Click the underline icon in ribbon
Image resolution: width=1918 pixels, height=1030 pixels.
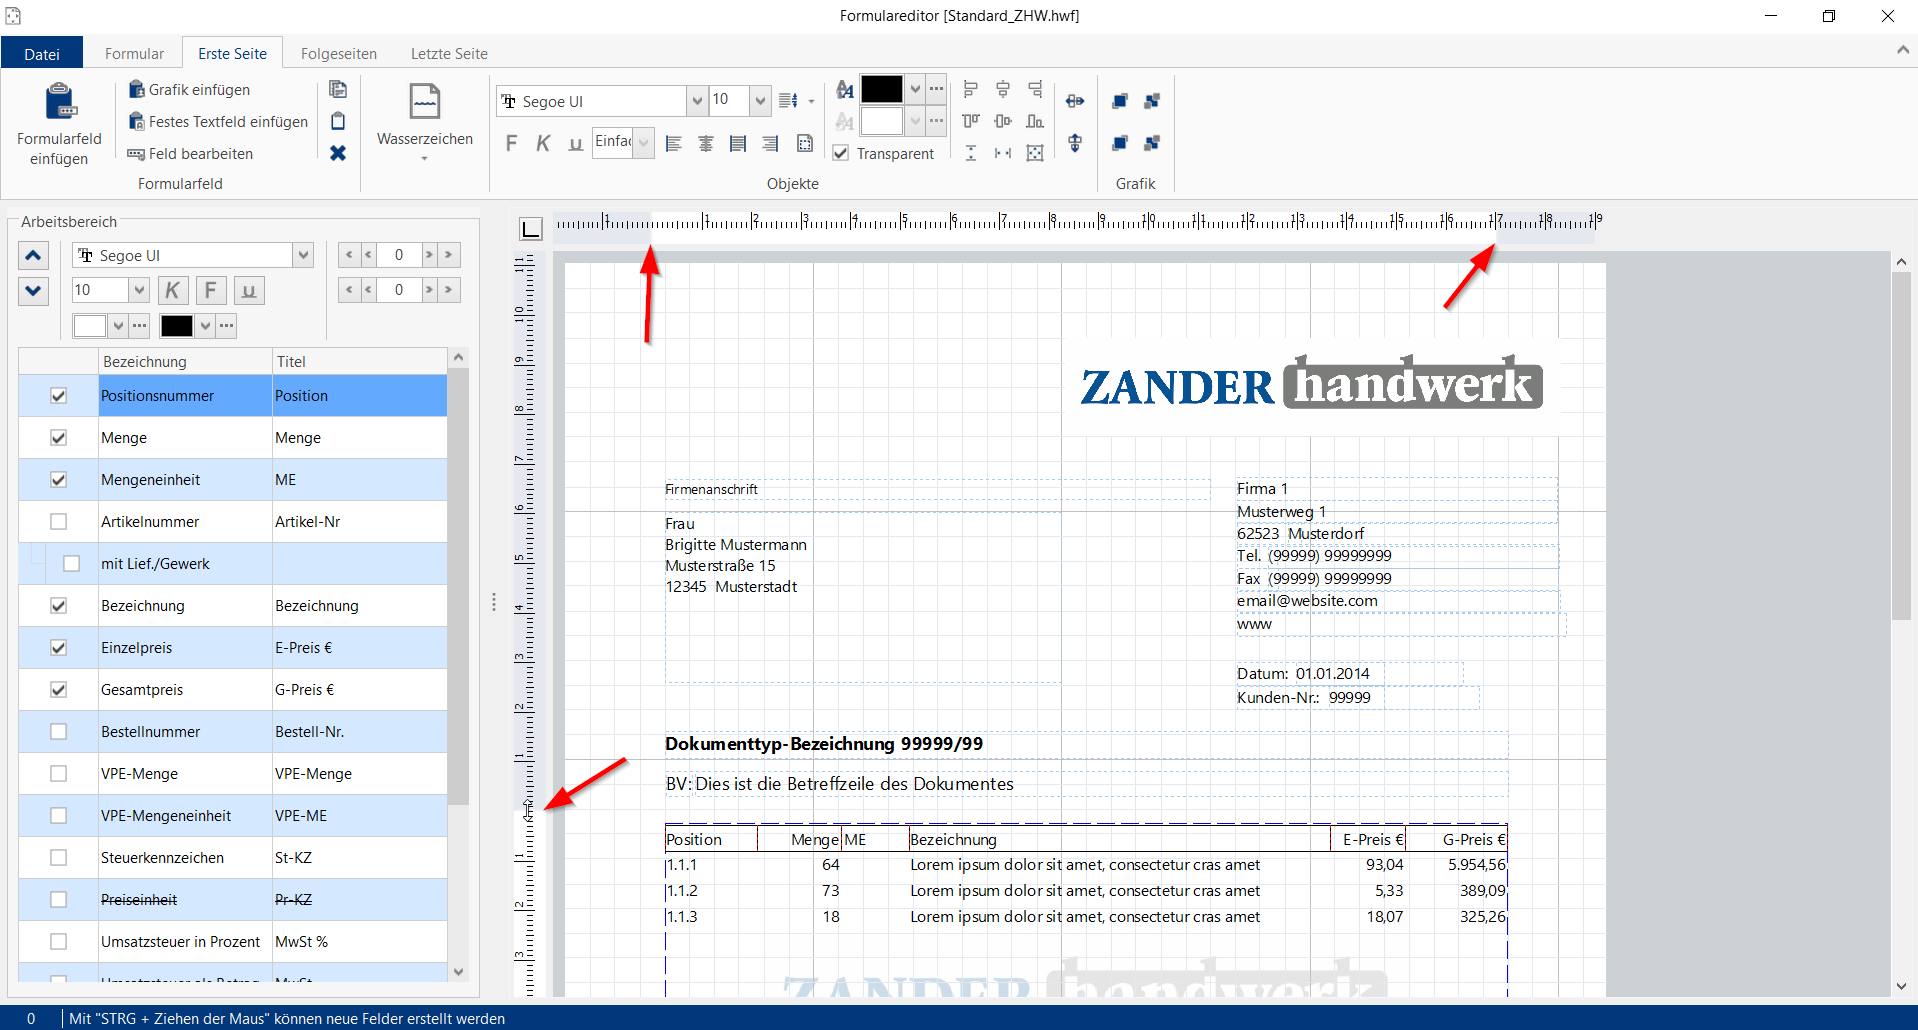tap(575, 143)
